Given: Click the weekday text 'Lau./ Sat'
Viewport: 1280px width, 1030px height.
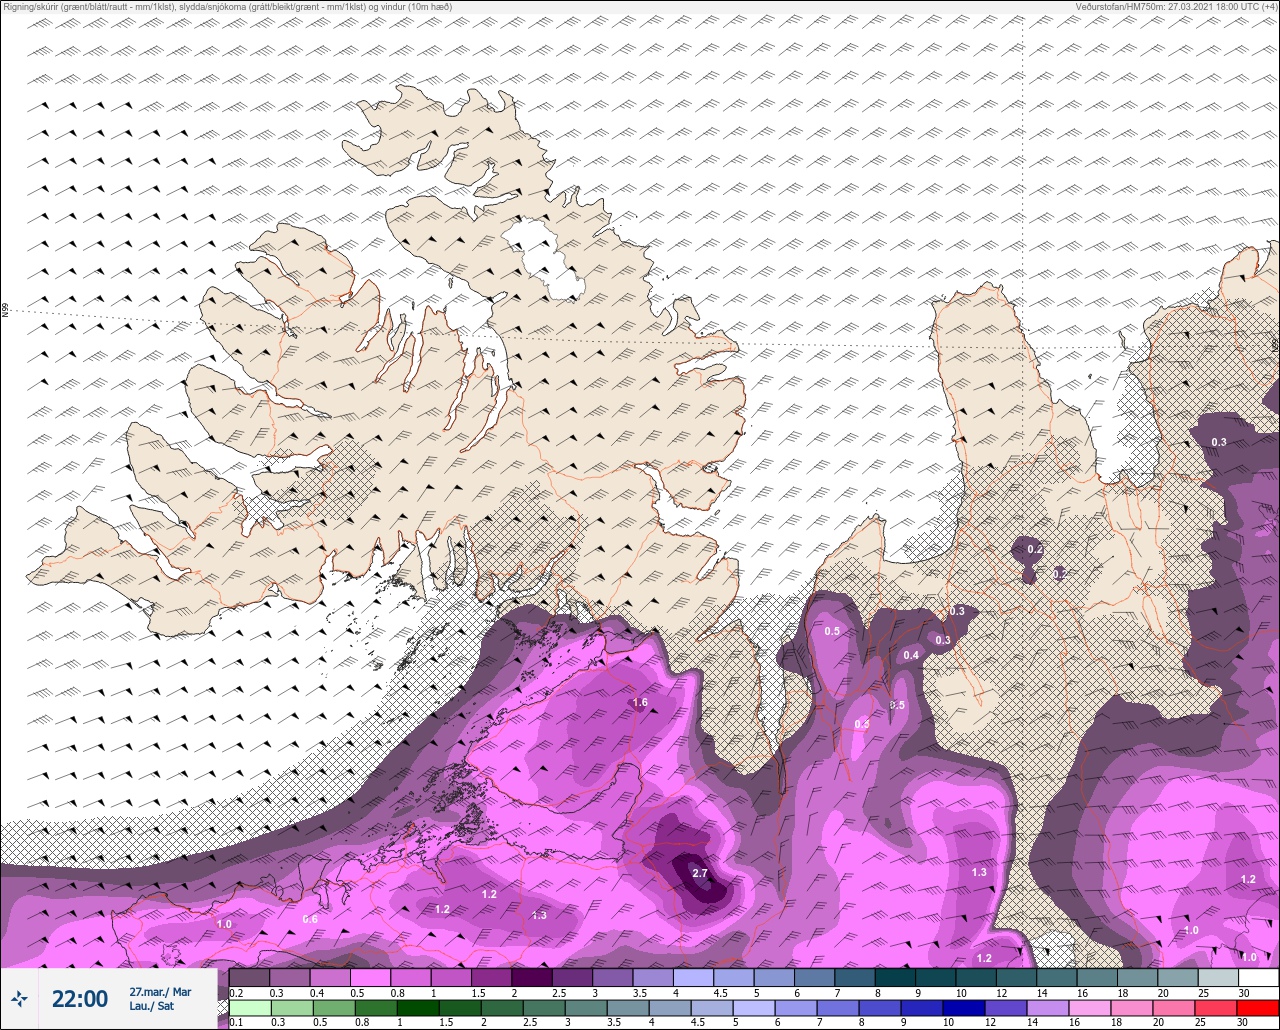Looking at the screenshot, I should click(152, 1006).
